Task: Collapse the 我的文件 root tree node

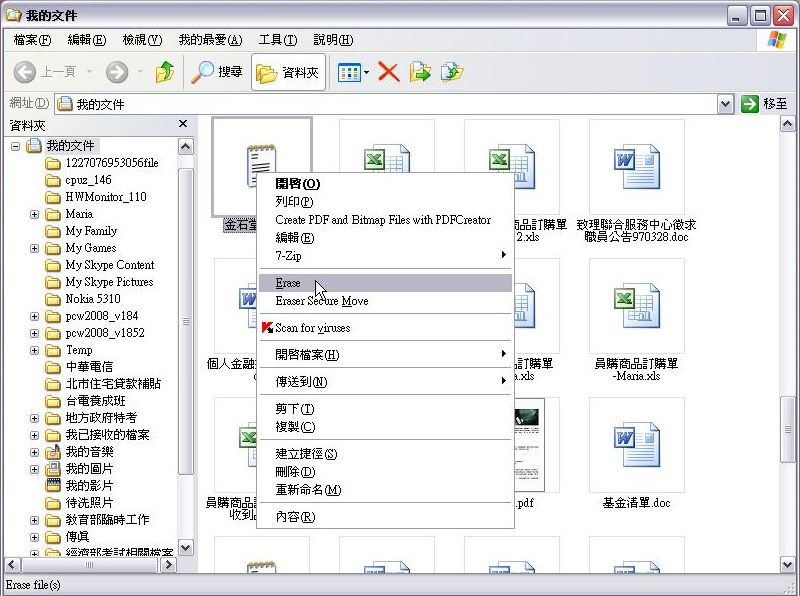Action: [x=16, y=146]
